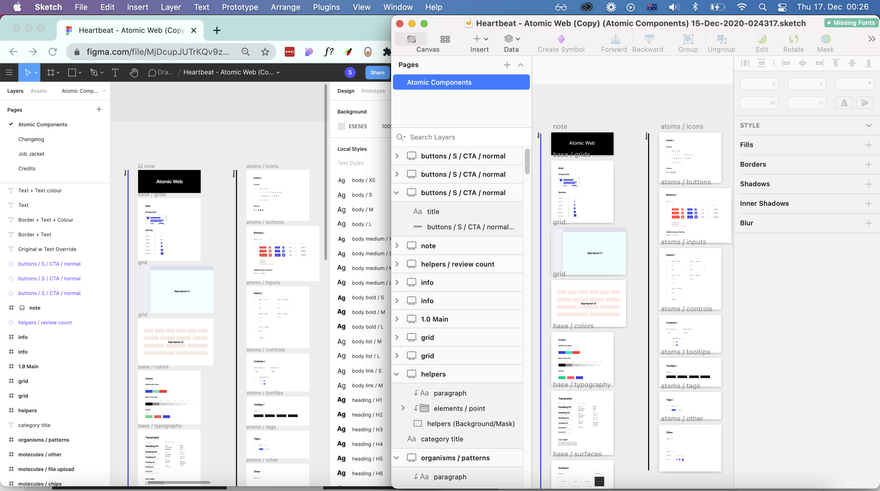Expand the note layer in Sketch
This screenshot has width=880, height=491.
pyautogui.click(x=397, y=246)
